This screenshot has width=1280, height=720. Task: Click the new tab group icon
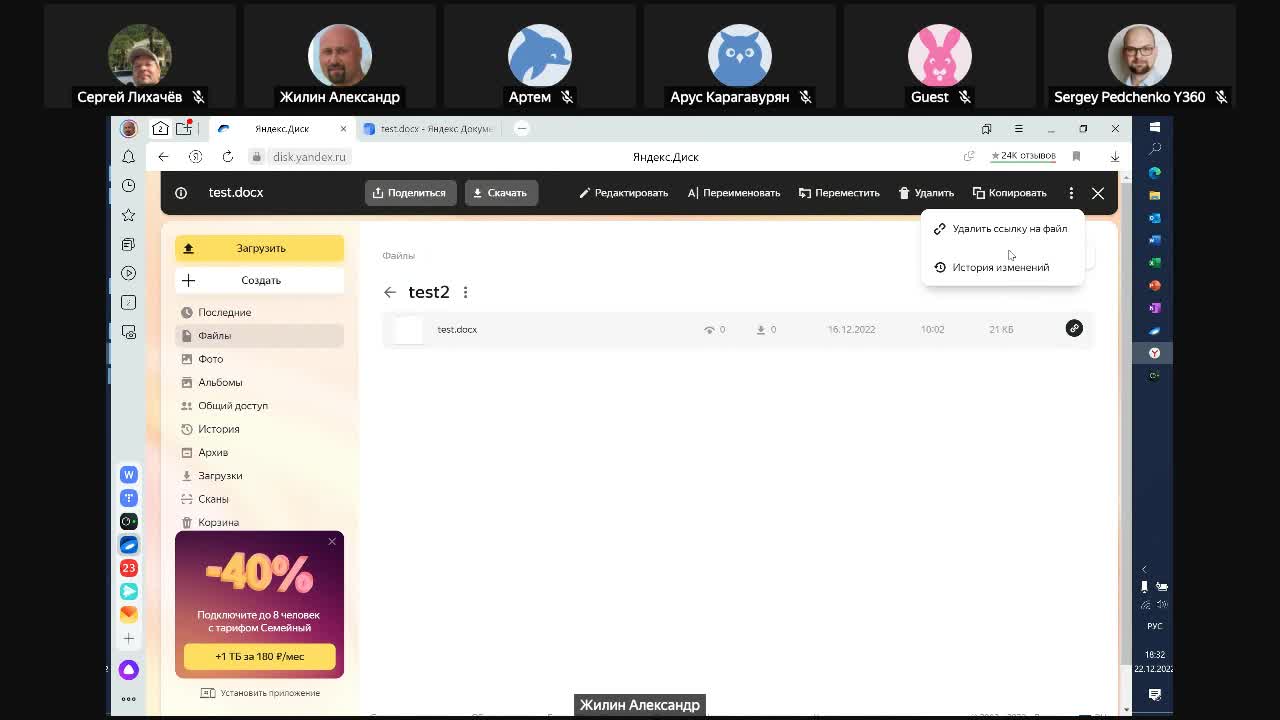(x=184, y=129)
